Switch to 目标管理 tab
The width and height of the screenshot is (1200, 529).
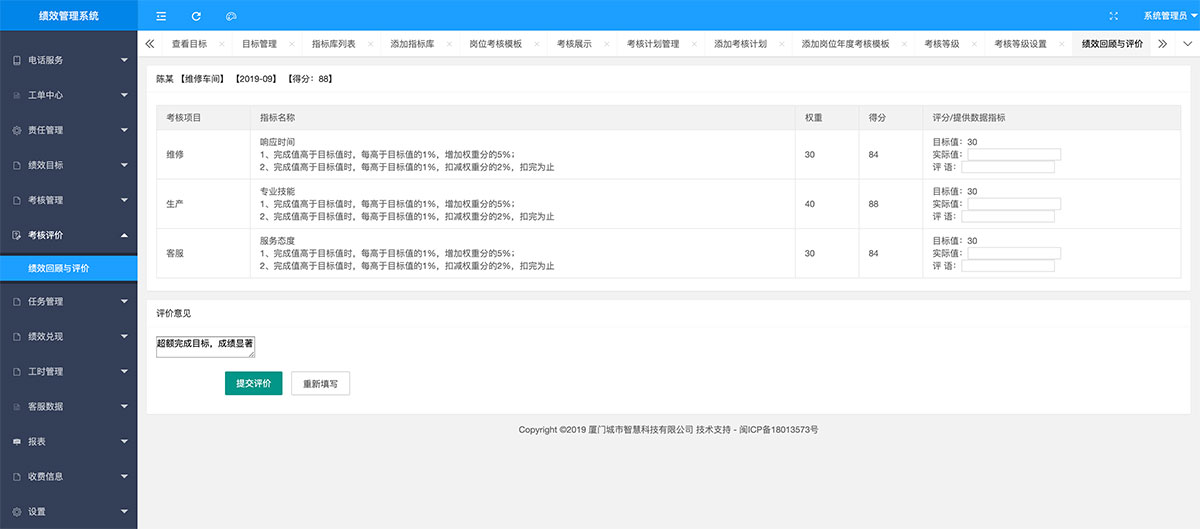259,44
